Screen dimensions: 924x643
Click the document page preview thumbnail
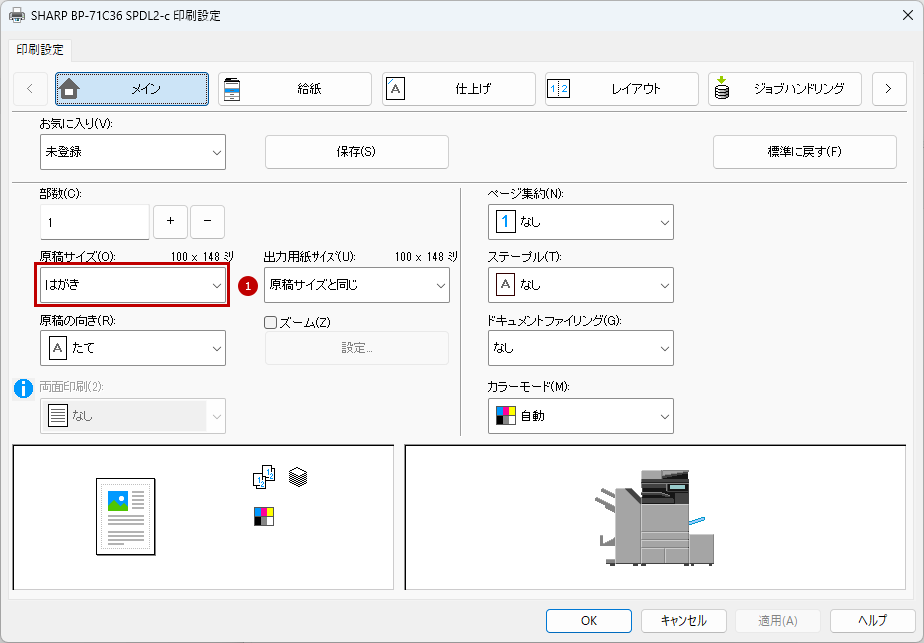click(x=126, y=516)
